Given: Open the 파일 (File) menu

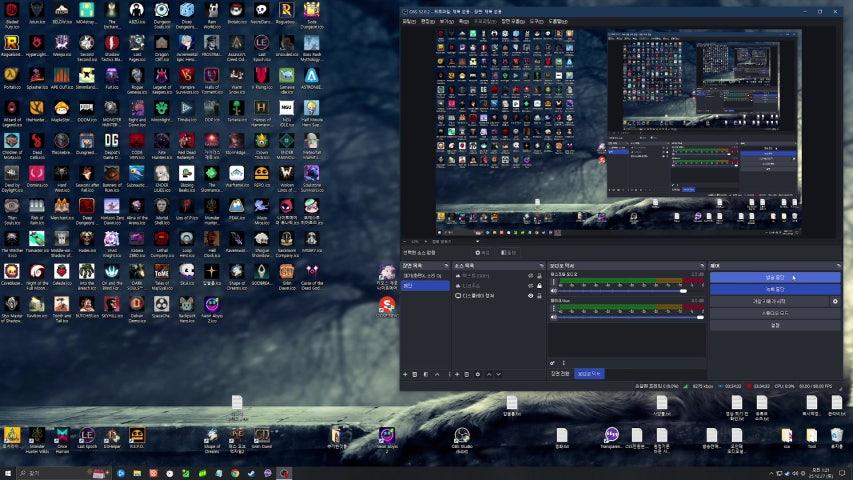Looking at the screenshot, I should tap(409, 20).
